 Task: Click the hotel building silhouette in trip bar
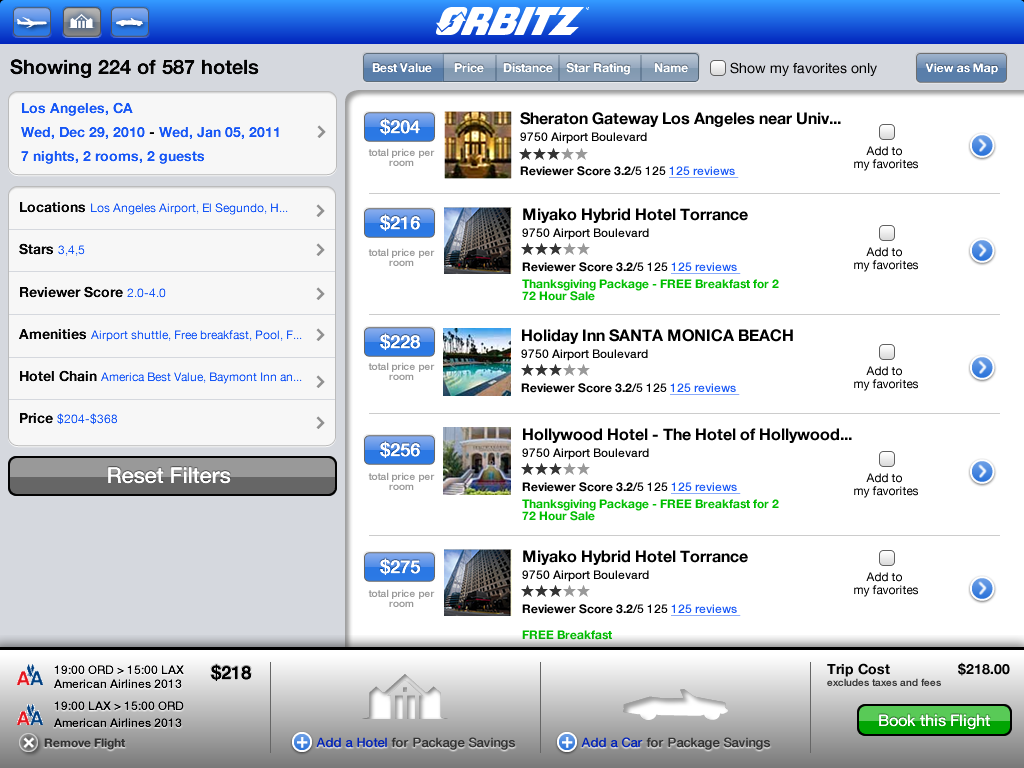pyautogui.click(x=405, y=697)
